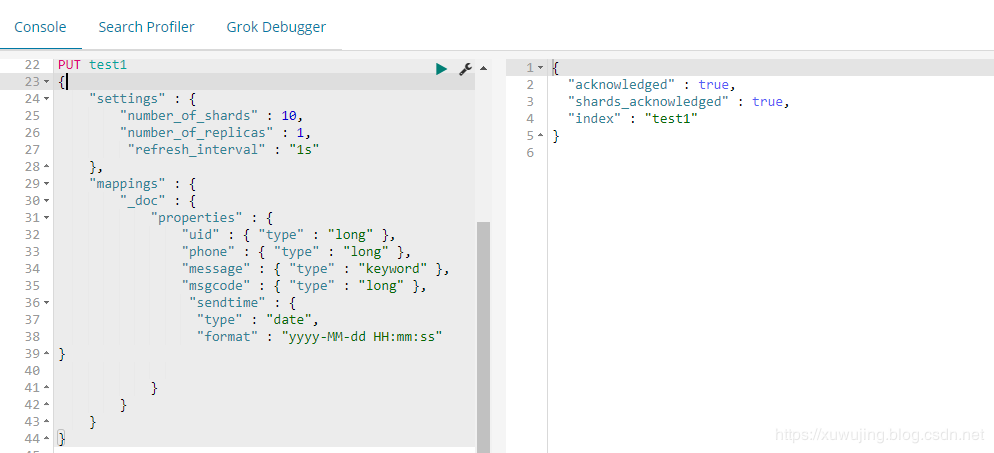The height and width of the screenshot is (453, 994).
Task: Open the wrench options menu
Action: tap(465, 69)
